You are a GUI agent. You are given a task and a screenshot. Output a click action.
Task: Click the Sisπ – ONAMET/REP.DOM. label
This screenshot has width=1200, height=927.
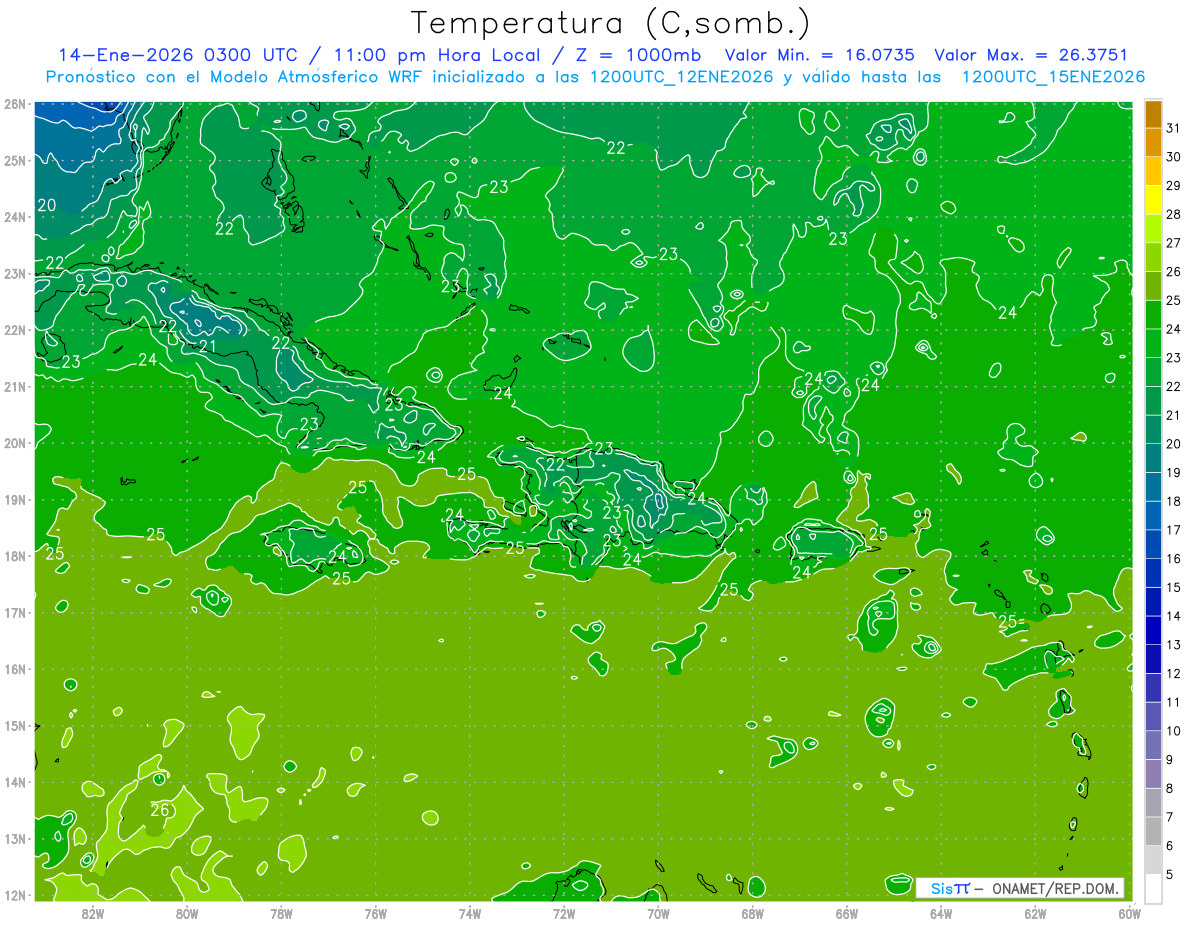(1020, 888)
